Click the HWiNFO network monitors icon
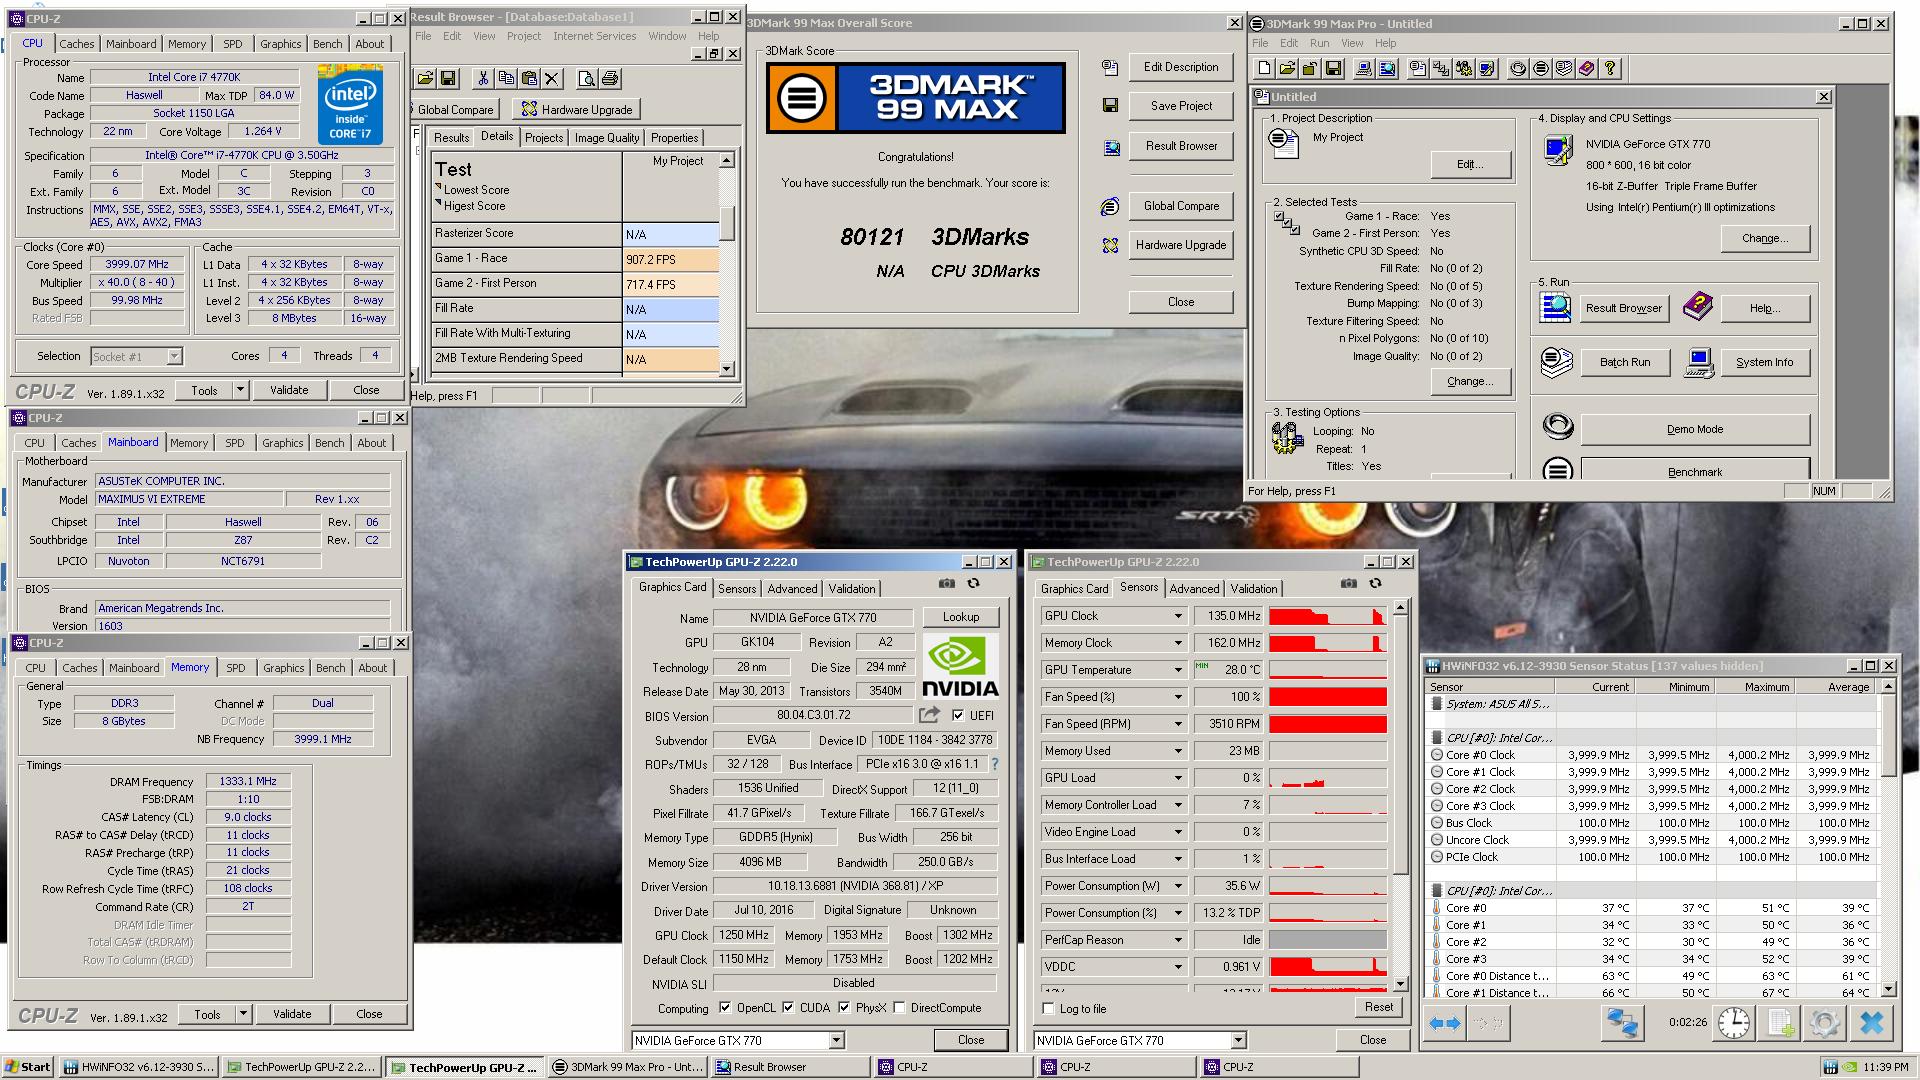 (x=1622, y=1023)
